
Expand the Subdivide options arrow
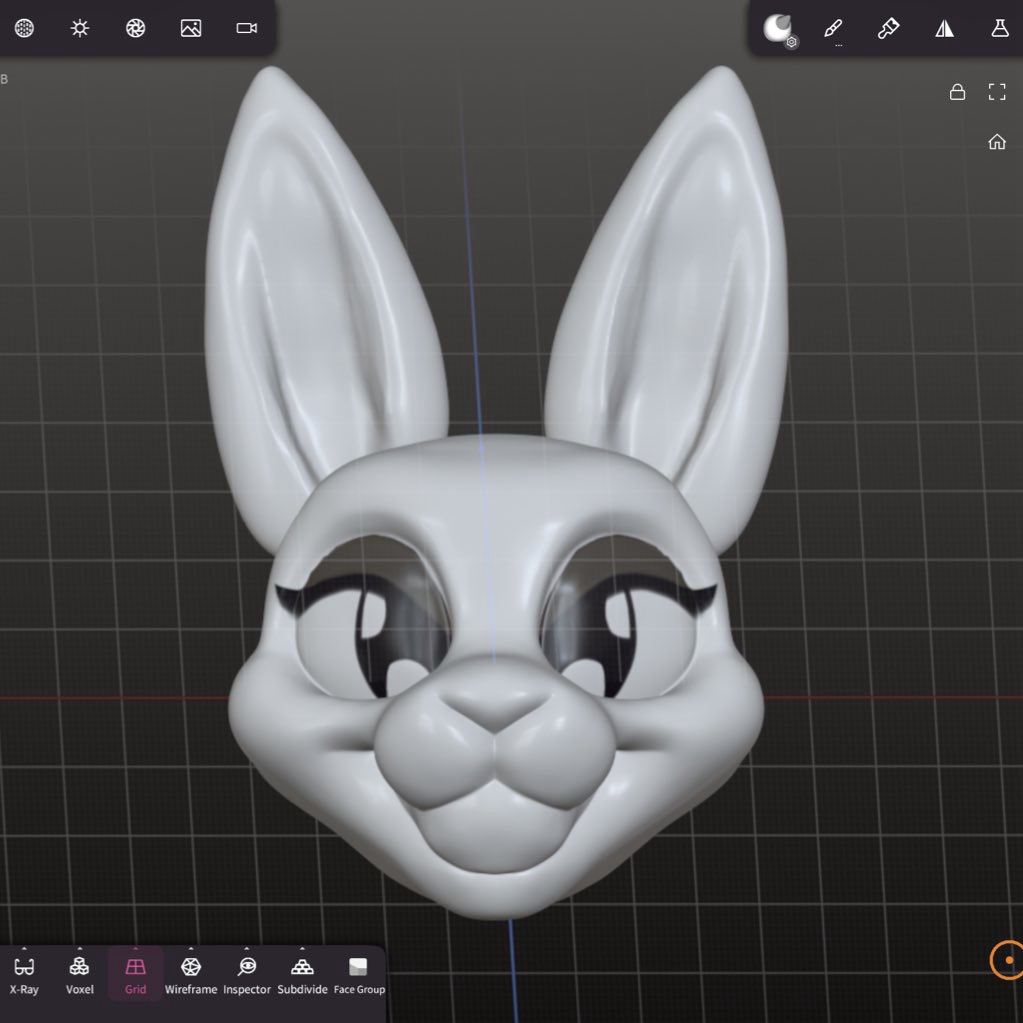point(302,949)
